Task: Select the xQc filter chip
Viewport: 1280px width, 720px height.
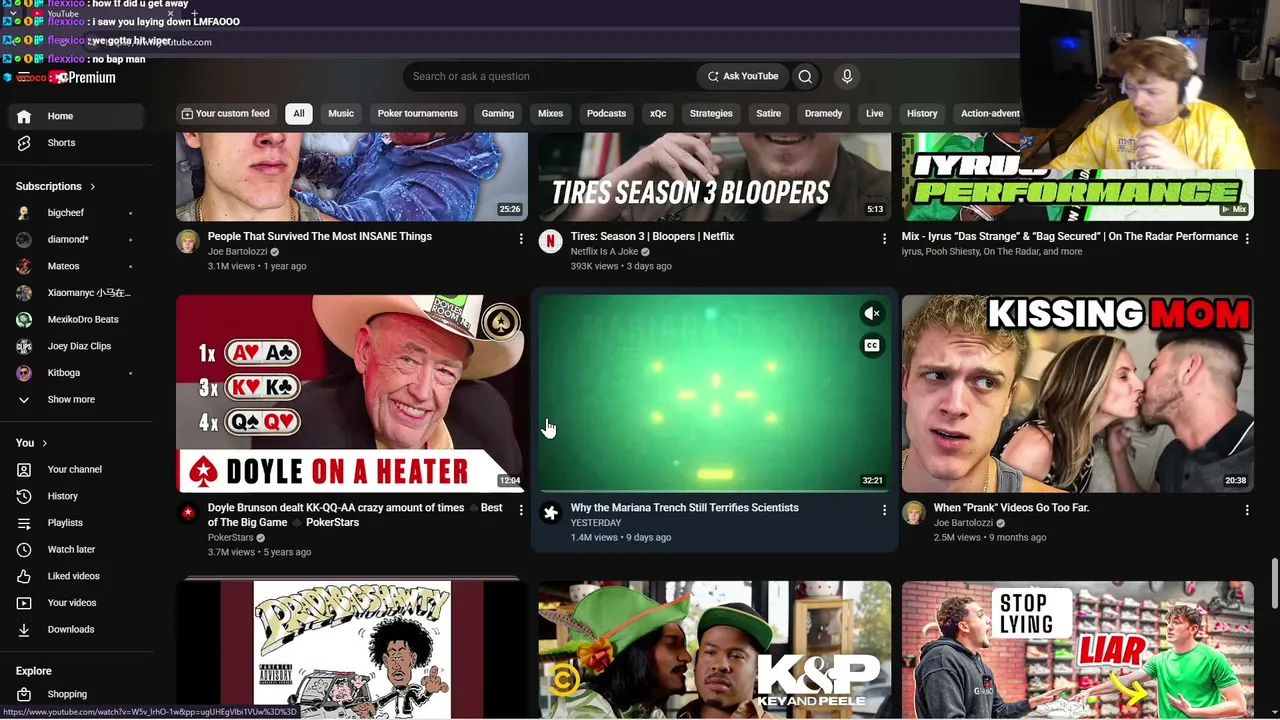Action: [658, 114]
